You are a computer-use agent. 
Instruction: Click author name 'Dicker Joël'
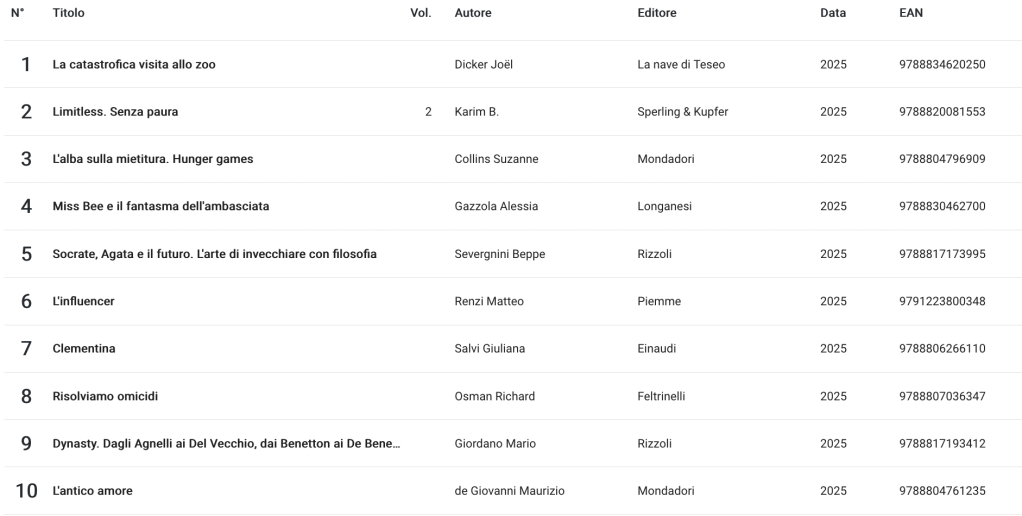(x=484, y=65)
